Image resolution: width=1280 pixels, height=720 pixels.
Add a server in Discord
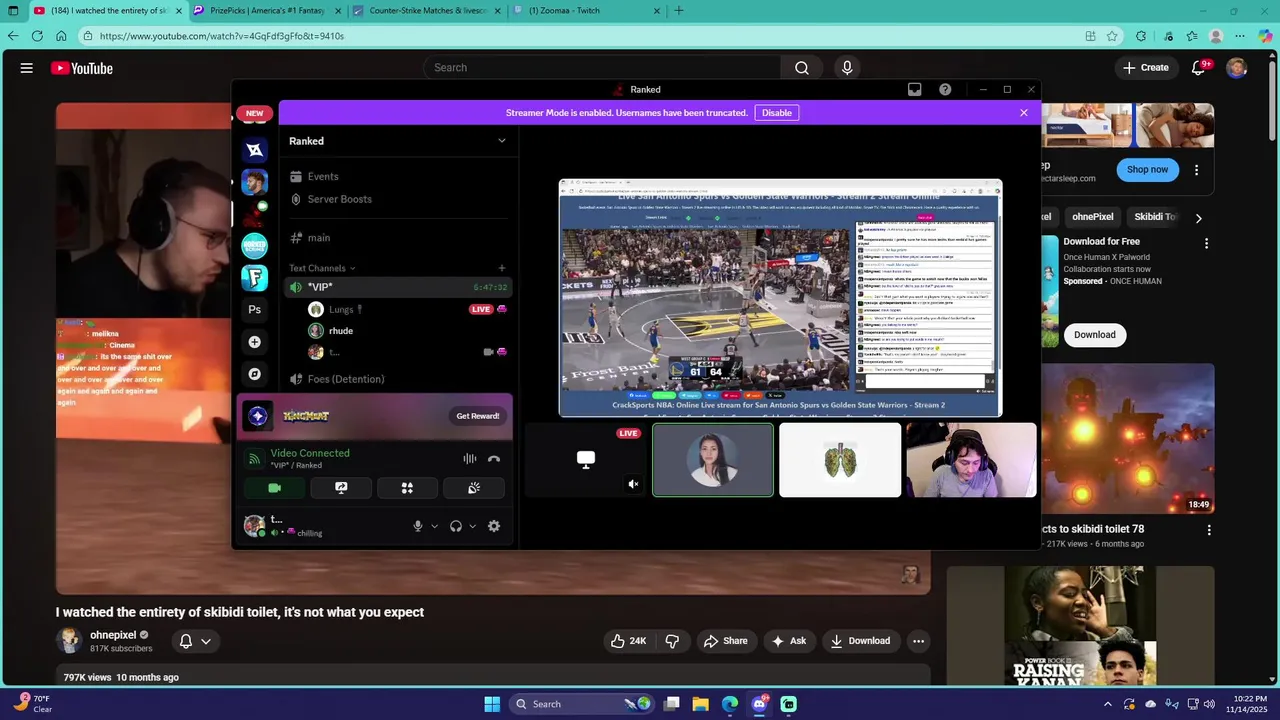tap(255, 342)
